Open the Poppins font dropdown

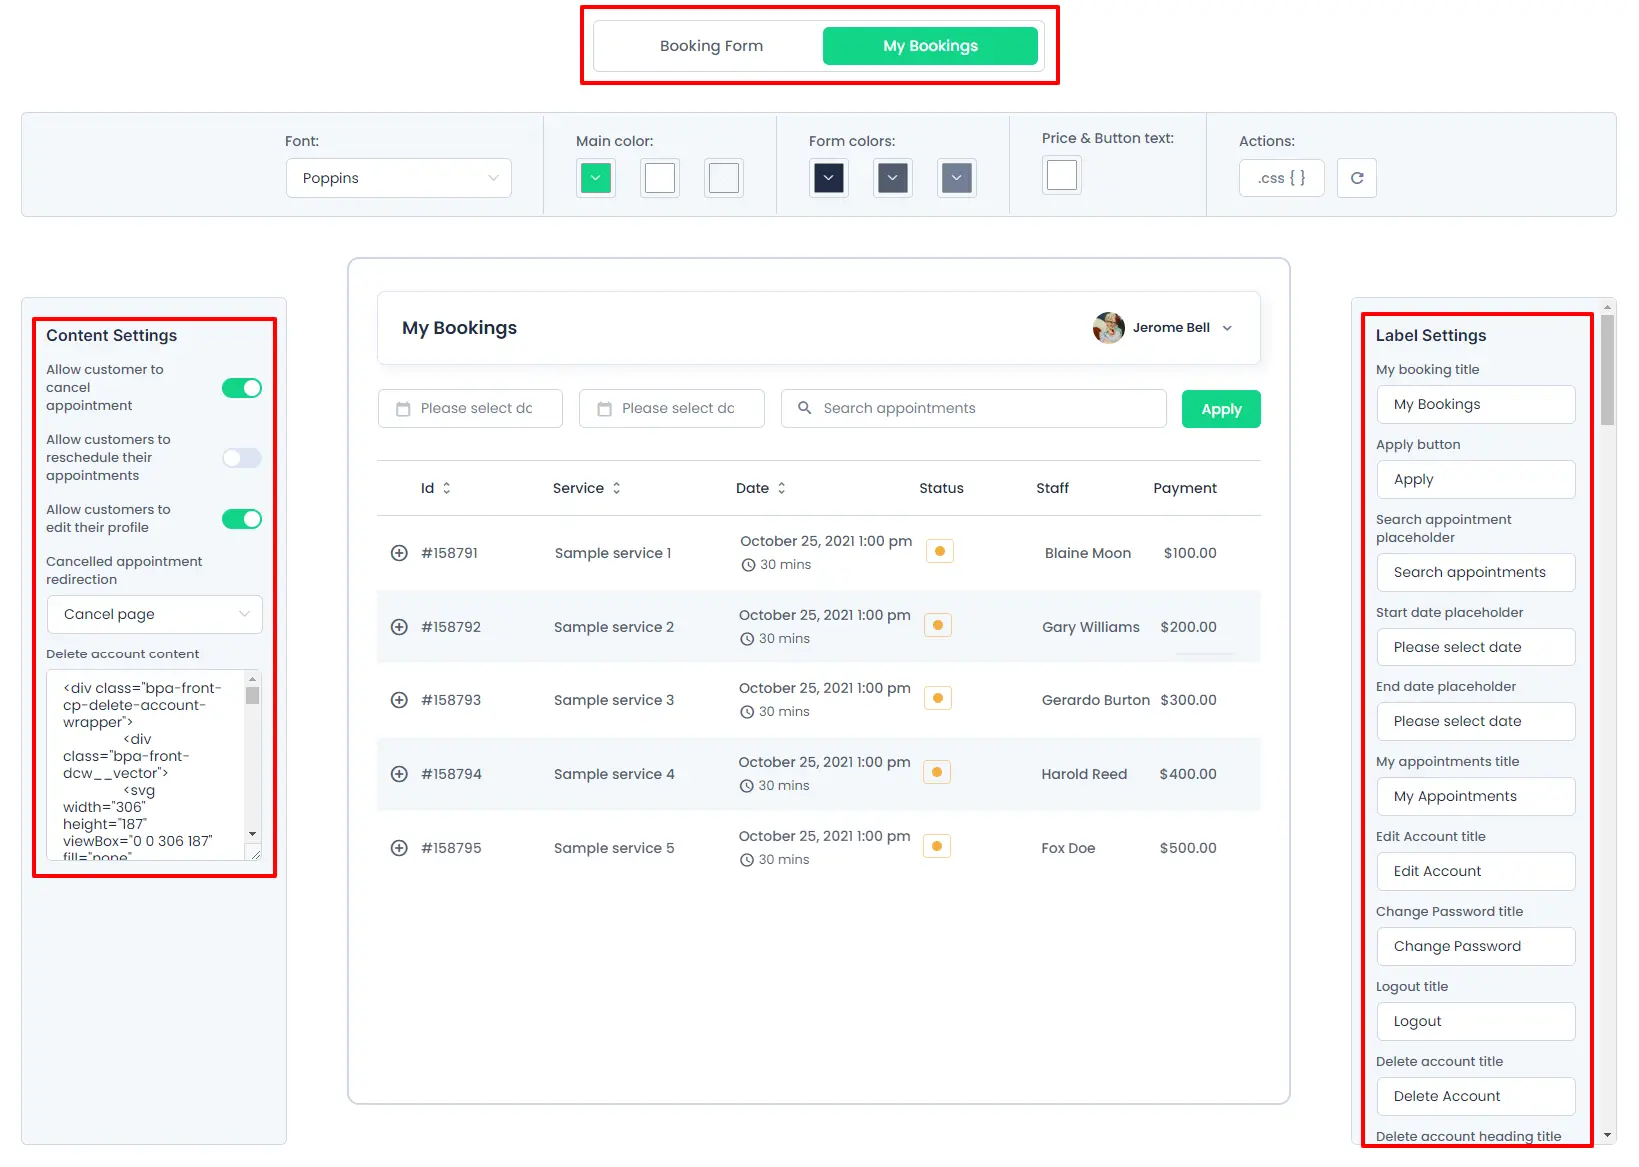click(398, 178)
